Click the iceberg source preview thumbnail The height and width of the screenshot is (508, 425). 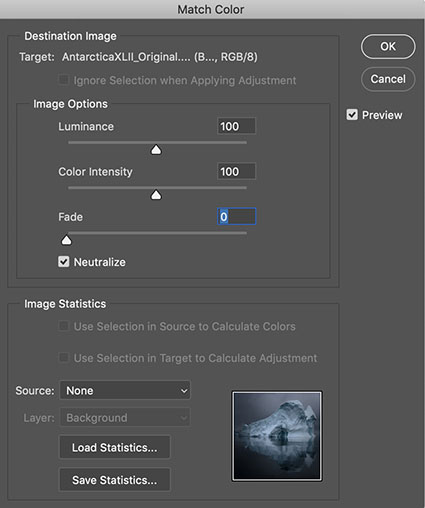[x=277, y=436]
